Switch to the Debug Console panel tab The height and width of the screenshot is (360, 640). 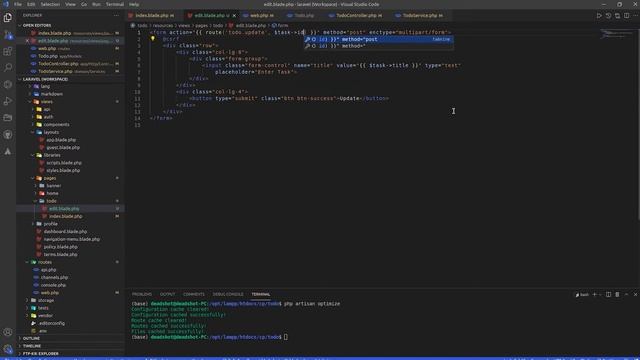click(228, 294)
